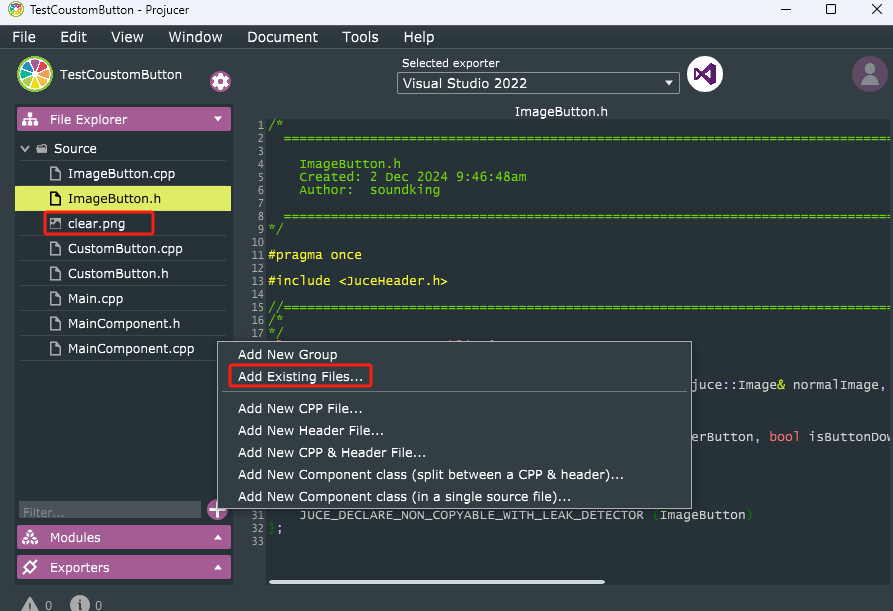Choose Add Existing Files...

454,376
